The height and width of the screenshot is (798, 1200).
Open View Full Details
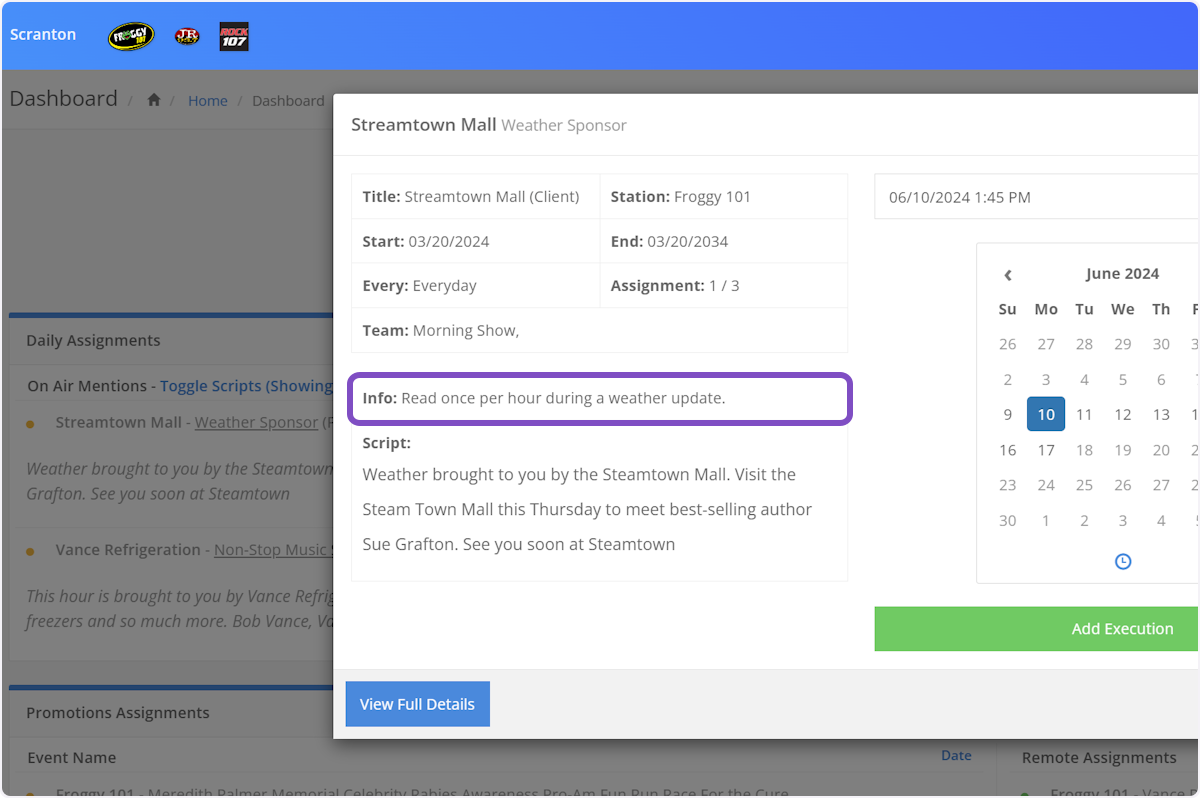[x=417, y=704]
